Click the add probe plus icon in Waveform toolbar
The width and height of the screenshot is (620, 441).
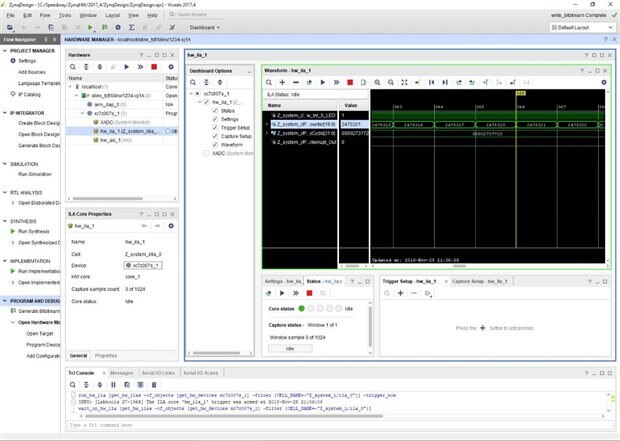tap(284, 82)
